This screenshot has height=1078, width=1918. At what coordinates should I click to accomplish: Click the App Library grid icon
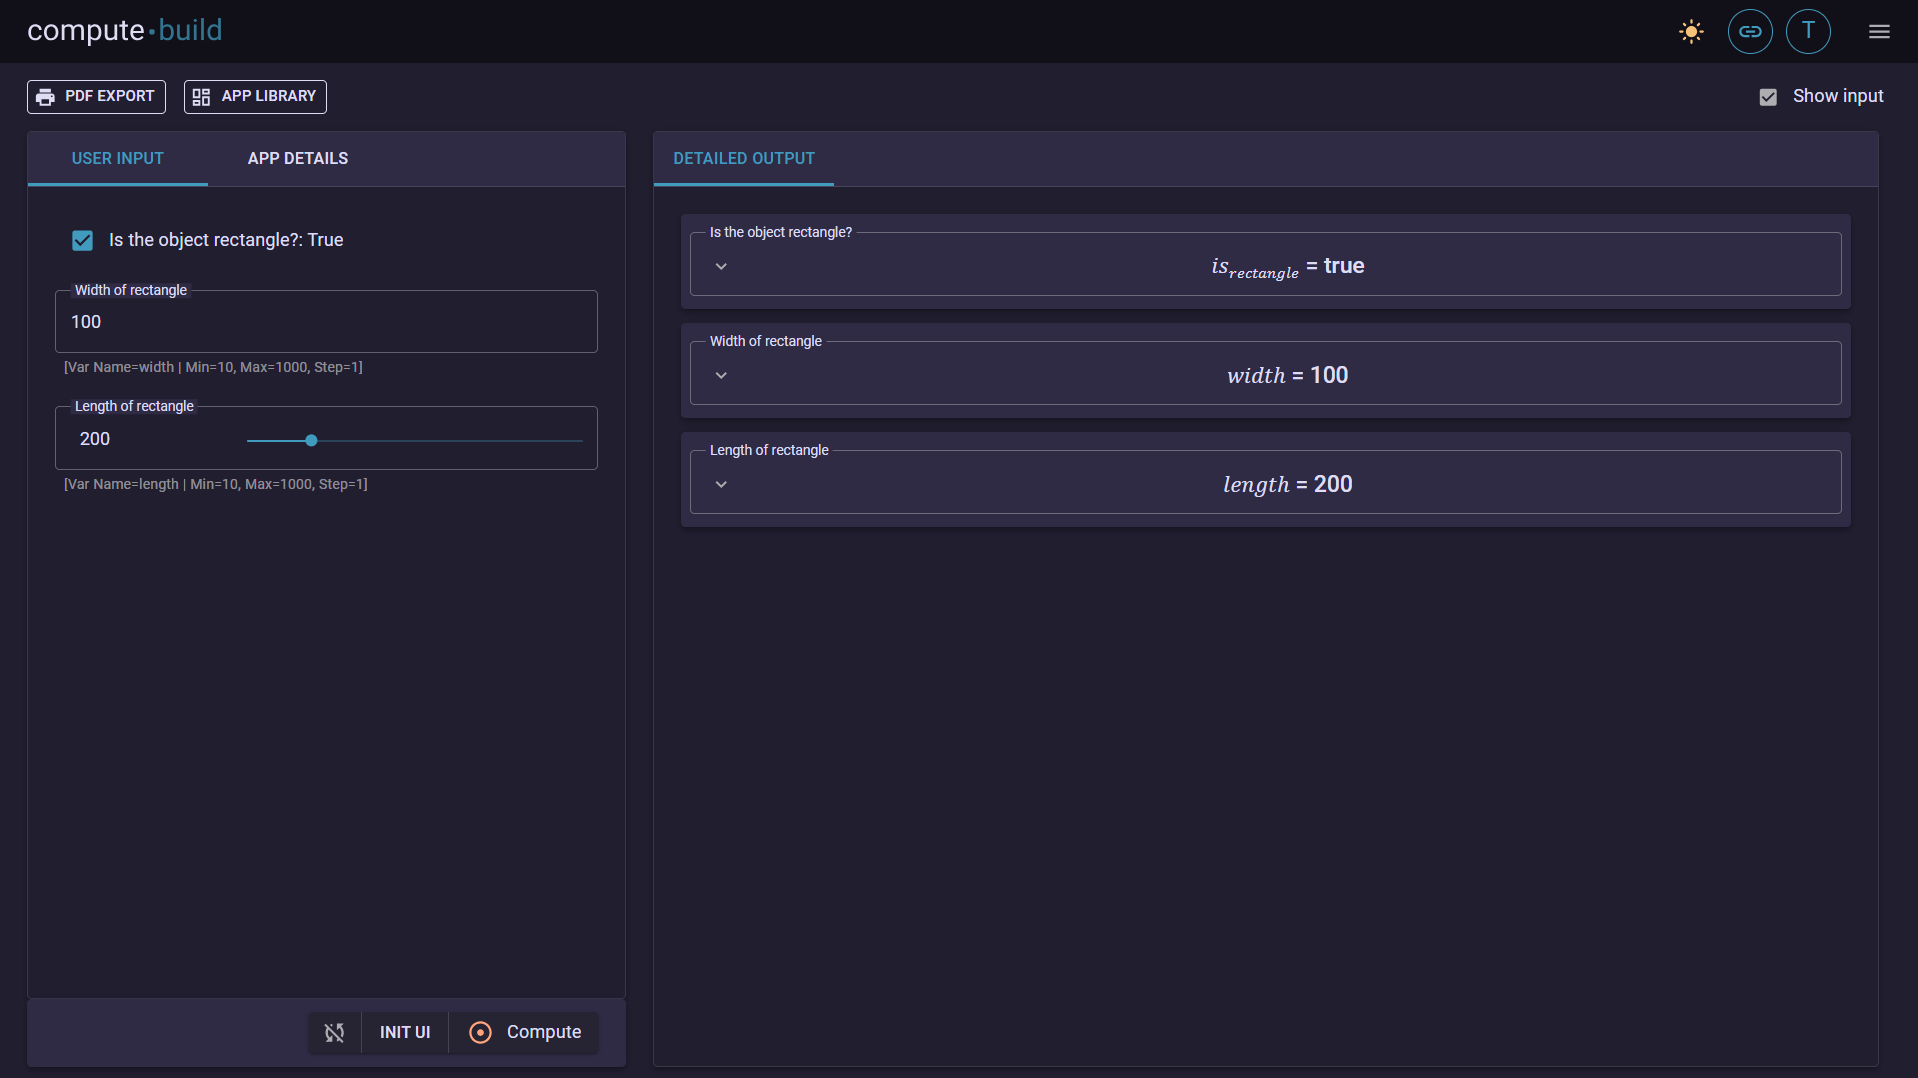(201, 97)
